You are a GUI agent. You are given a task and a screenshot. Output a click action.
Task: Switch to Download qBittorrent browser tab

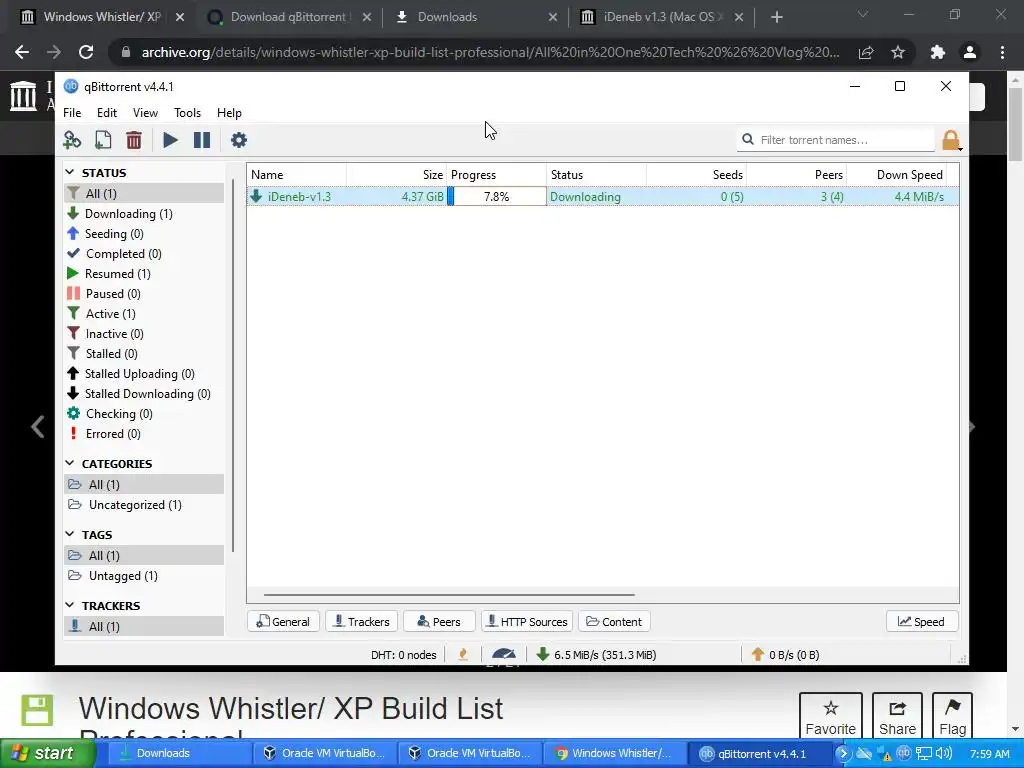point(289,17)
